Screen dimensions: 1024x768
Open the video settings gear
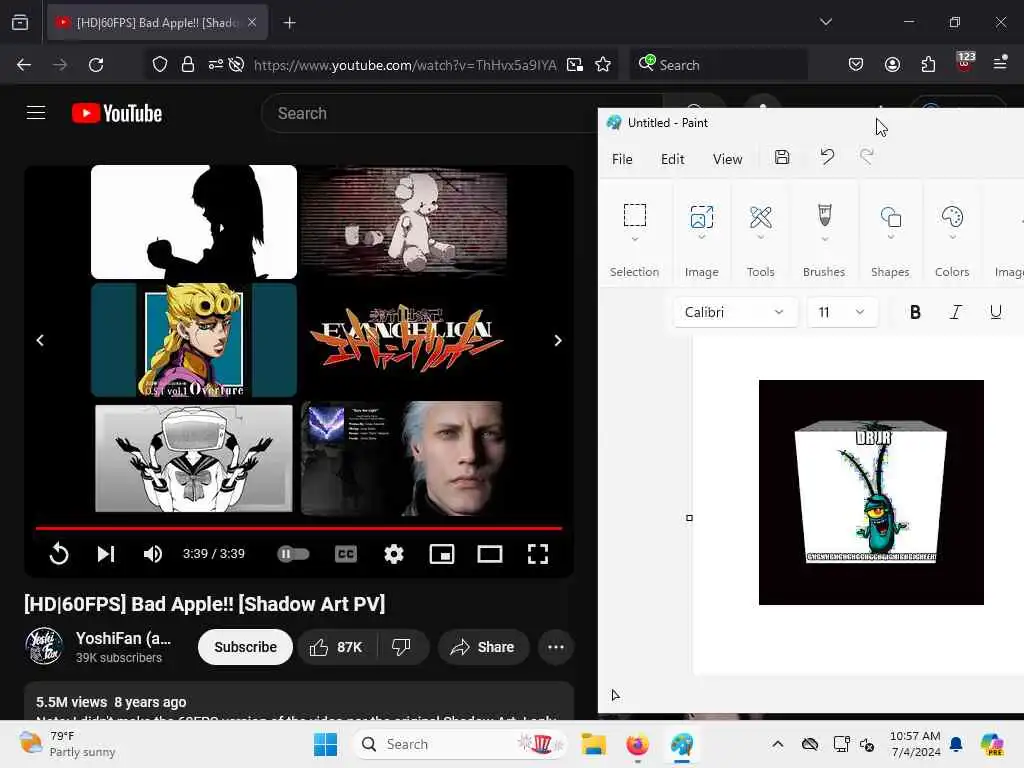tap(394, 554)
